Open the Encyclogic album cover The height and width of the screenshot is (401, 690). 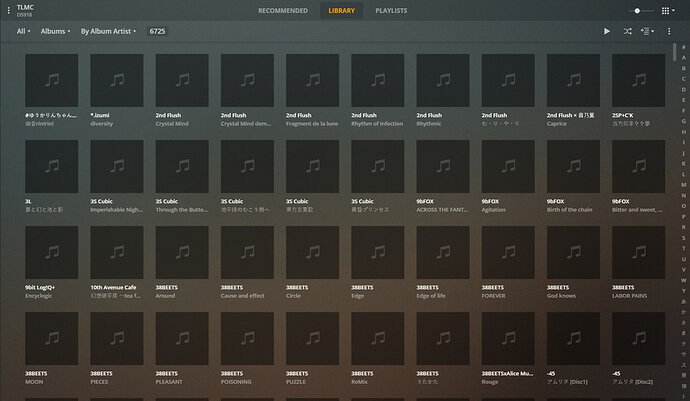tap(51, 252)
